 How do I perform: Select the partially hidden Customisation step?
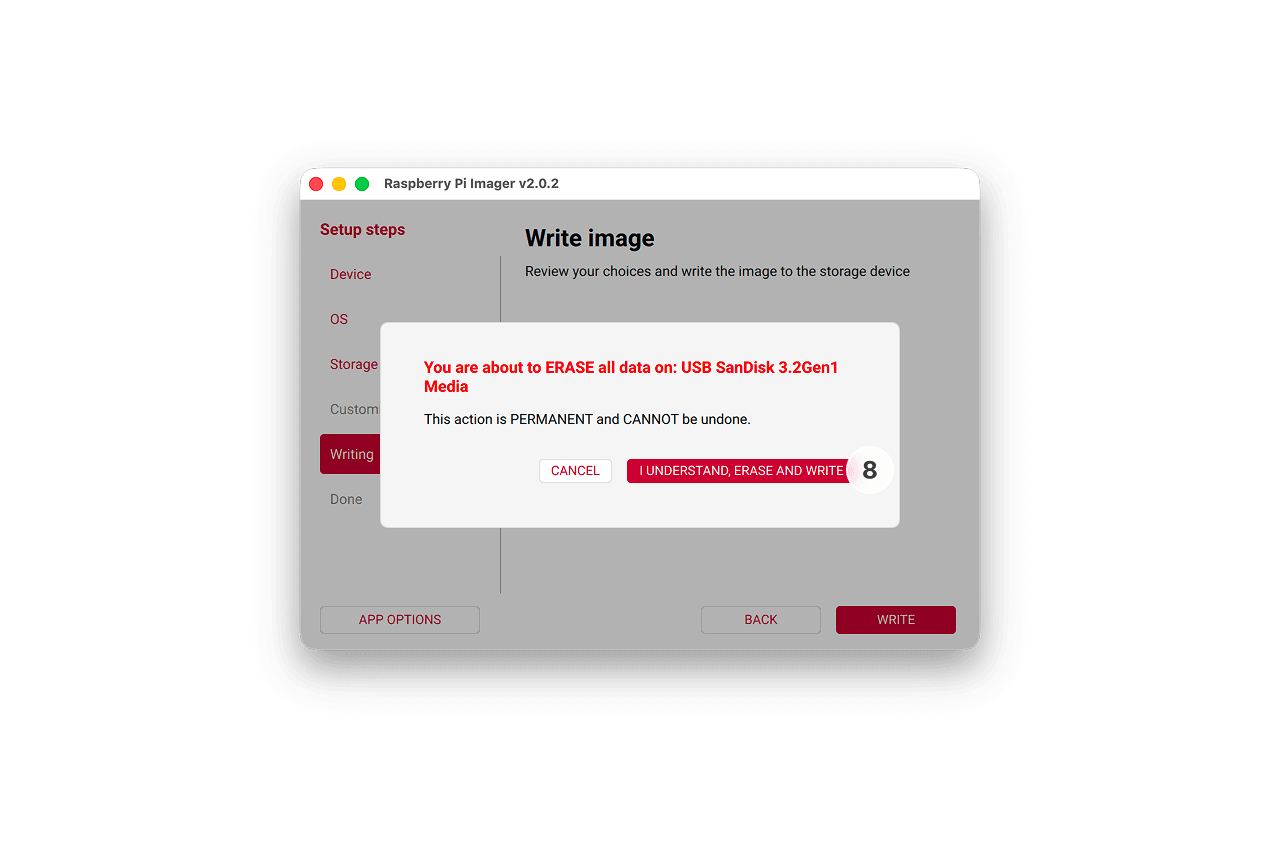click(x=354, y=409)
